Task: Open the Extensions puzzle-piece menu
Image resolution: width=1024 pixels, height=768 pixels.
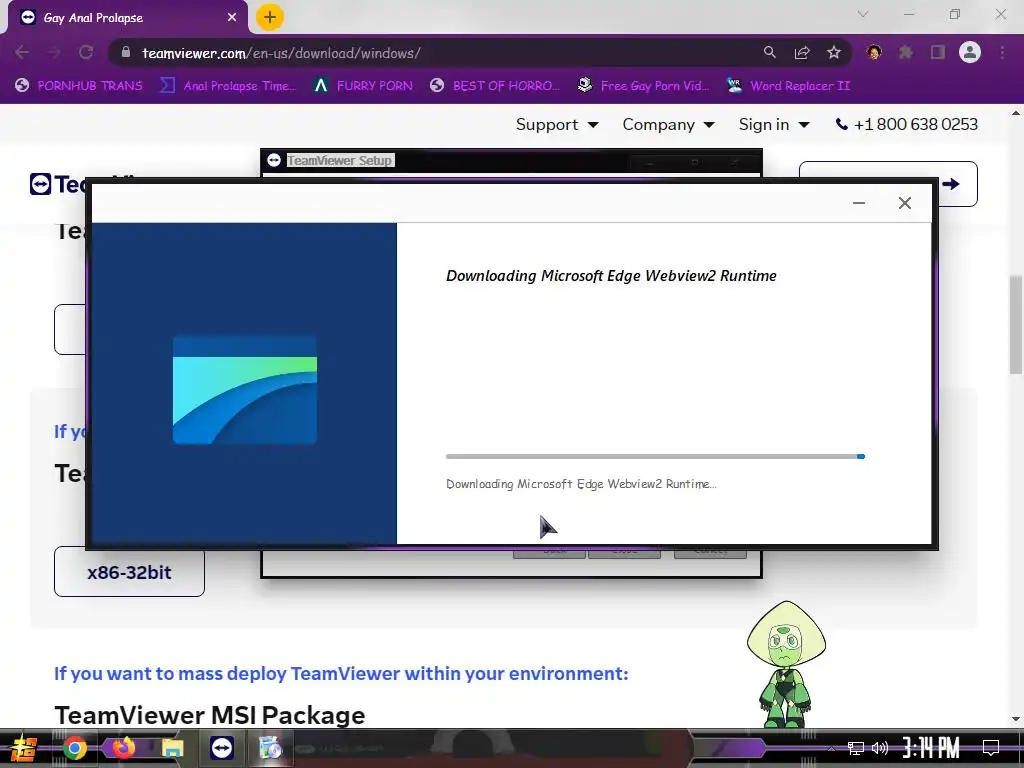Action: pos(906,53)
